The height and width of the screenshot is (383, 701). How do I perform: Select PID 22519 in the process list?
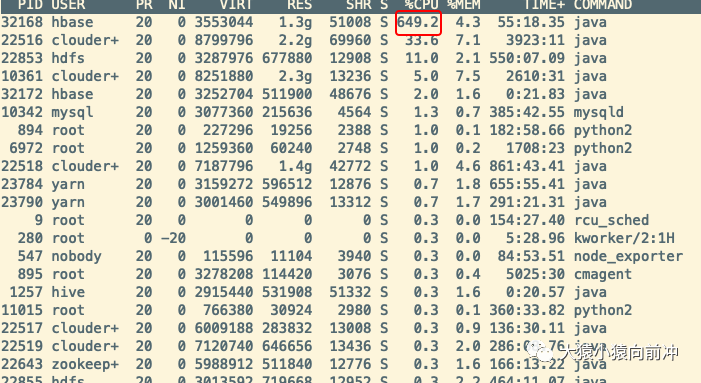click(x=22, y=346)
